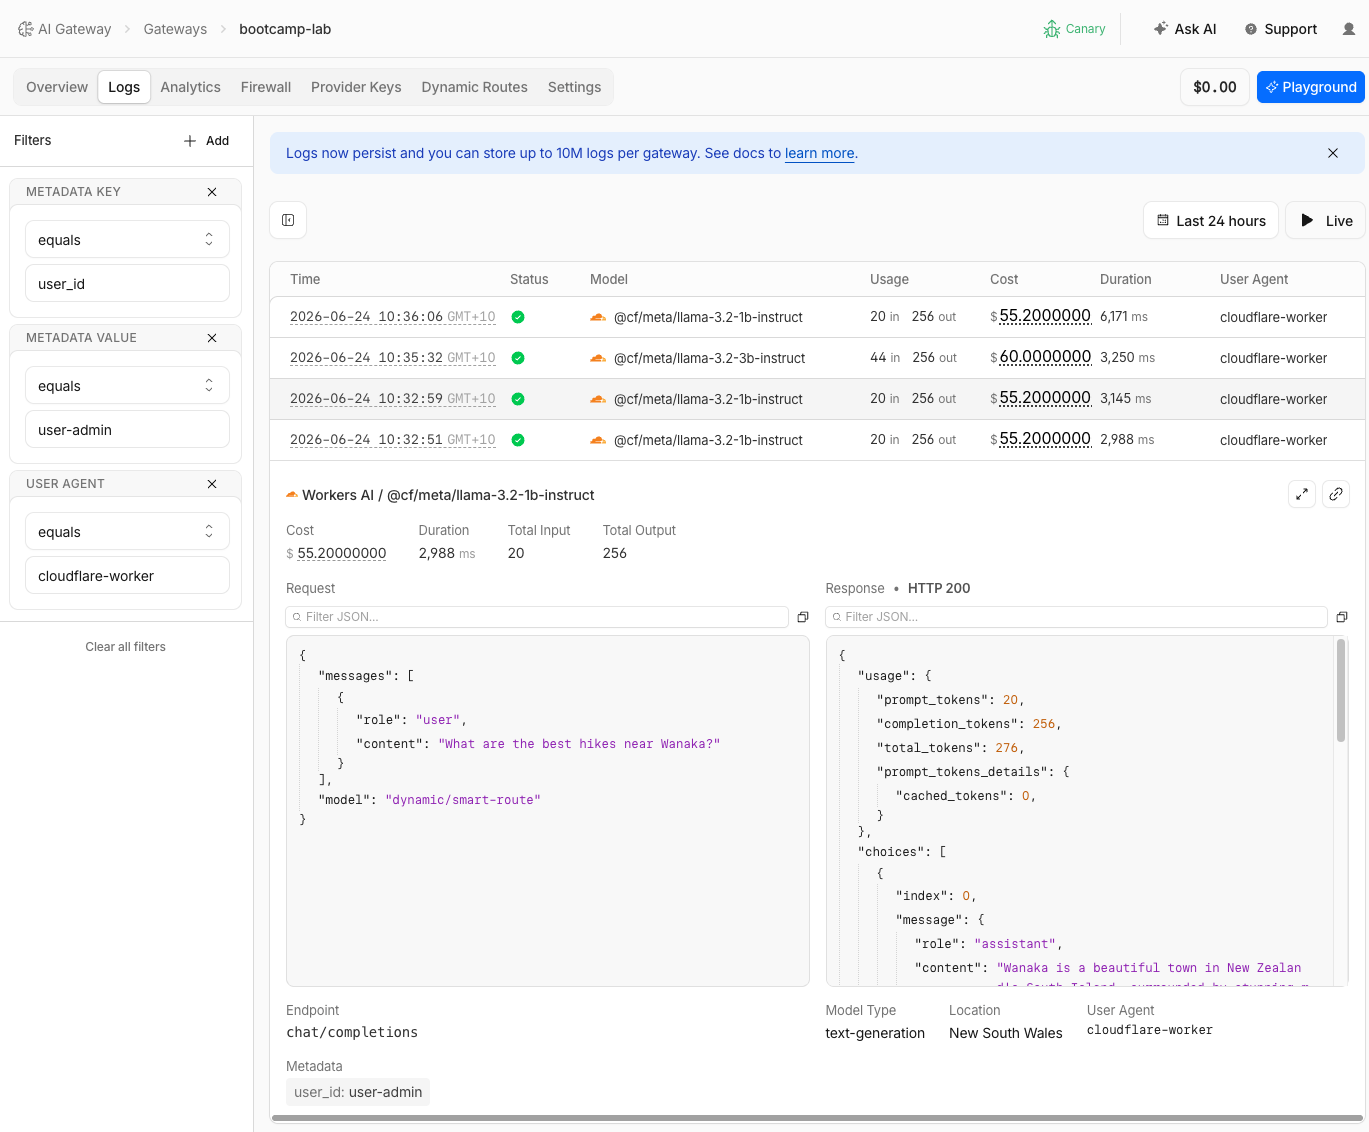Screen dimensions: 1369x1132
Task: Remove the User Agent filter
Action: click(x=212, y=484)
